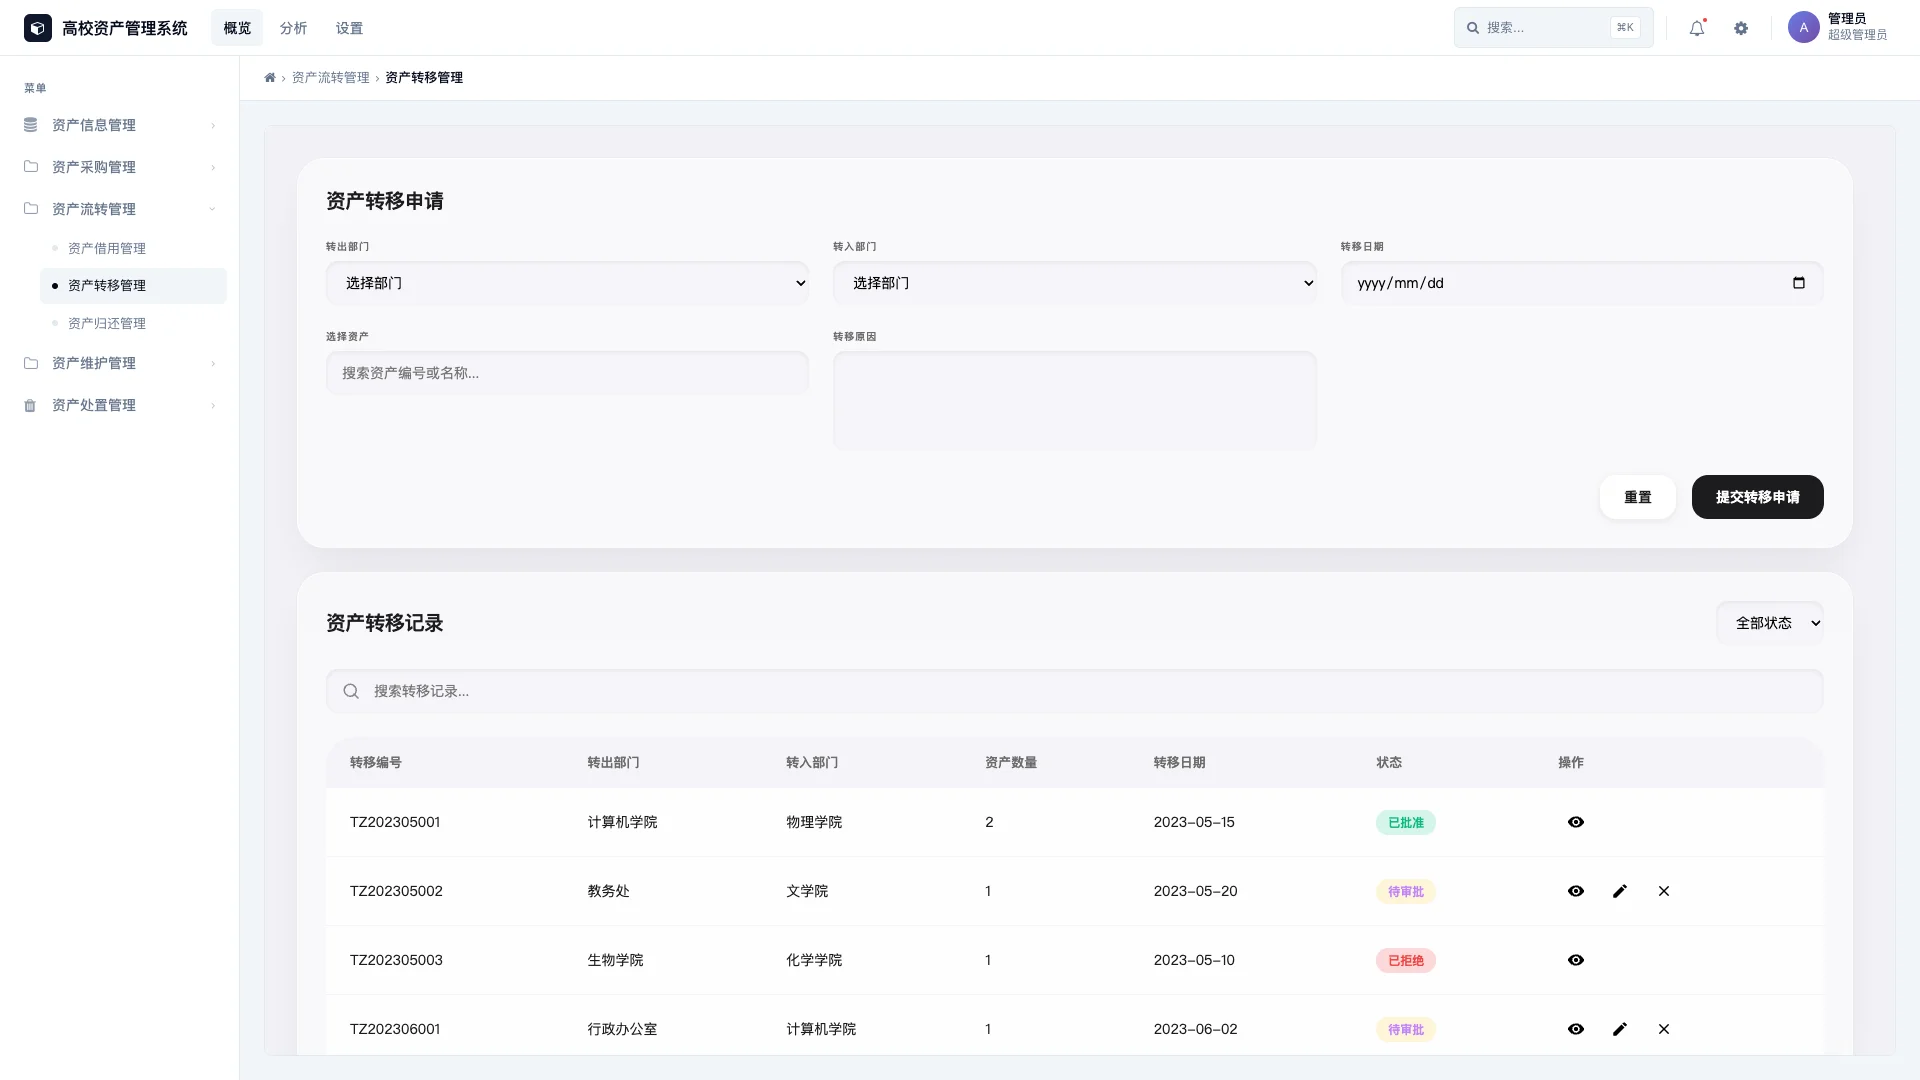Click the system logo cube icon
This screenshot has height=1080, width=1920.
pyautogui.click(x=38, y=28)
